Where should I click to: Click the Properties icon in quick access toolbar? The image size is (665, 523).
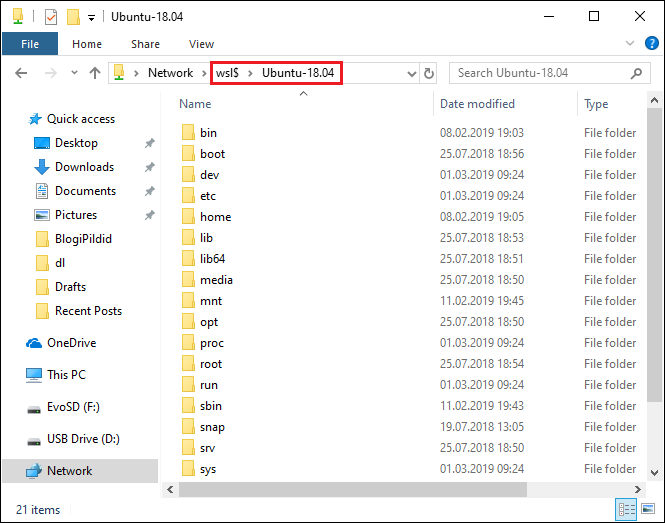50,17
